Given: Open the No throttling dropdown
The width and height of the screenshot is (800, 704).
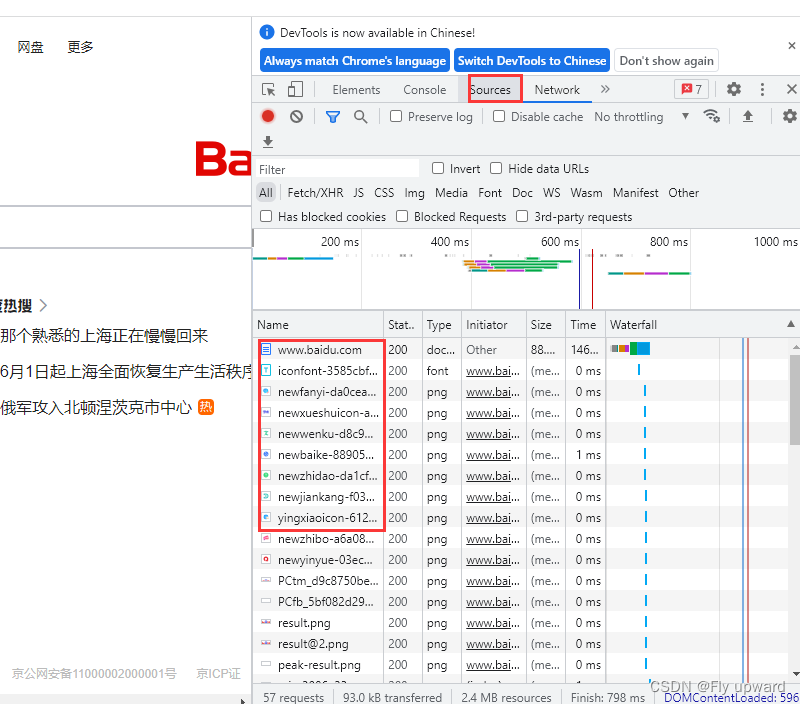Looking at the screenshot, I should (642, 117).
